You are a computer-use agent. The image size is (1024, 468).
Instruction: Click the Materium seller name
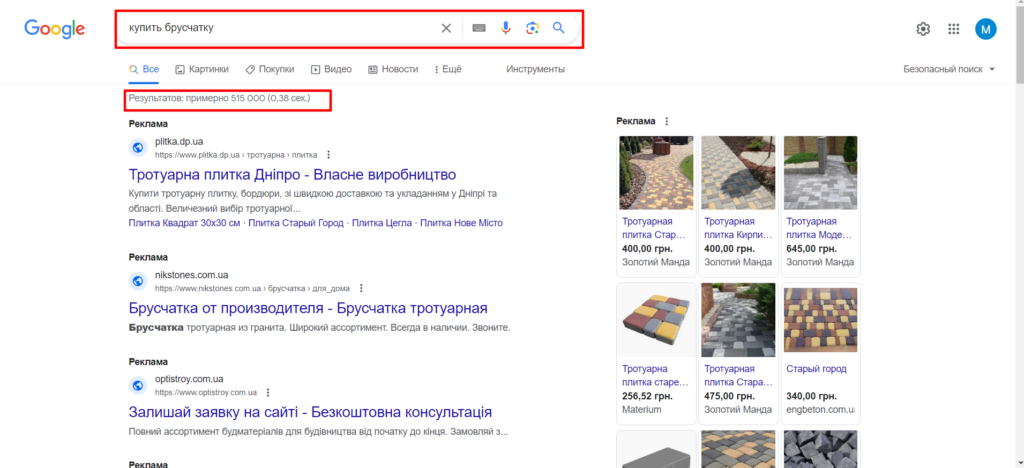coord(642,410)
